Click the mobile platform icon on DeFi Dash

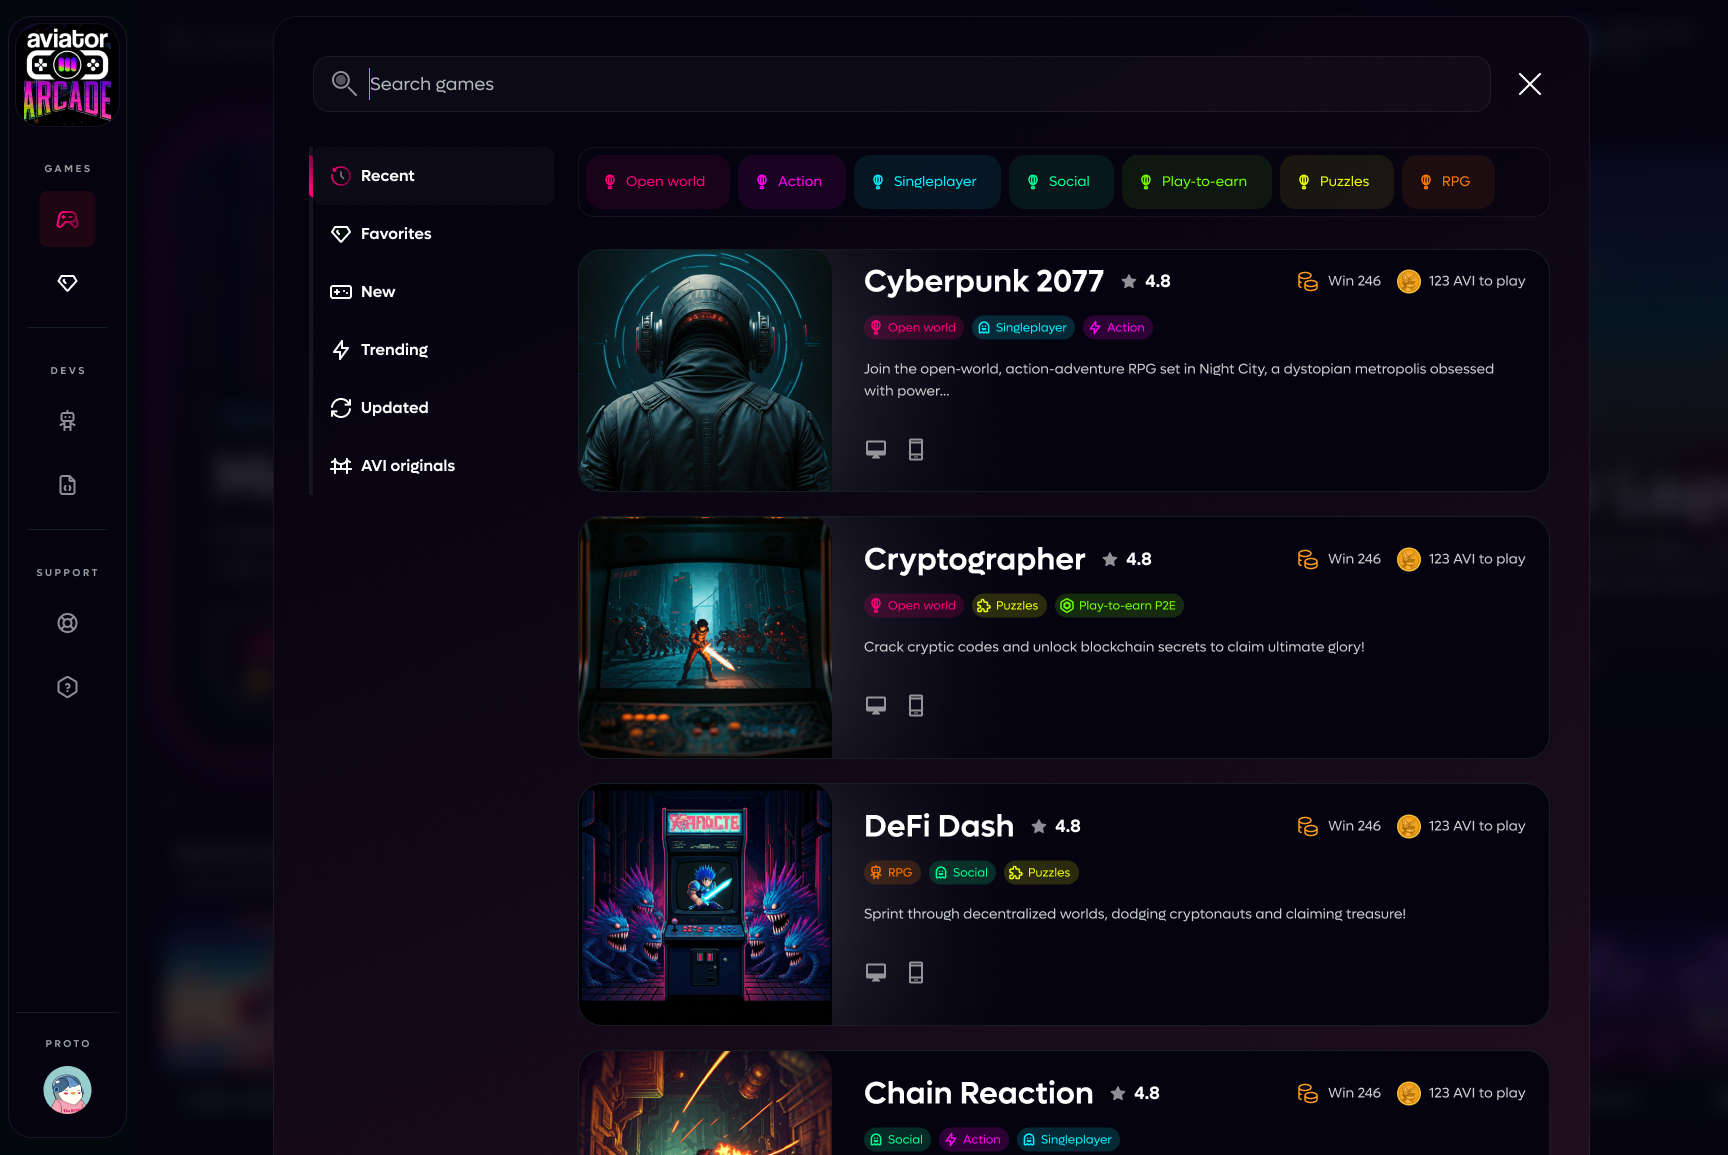pos(916,973)
